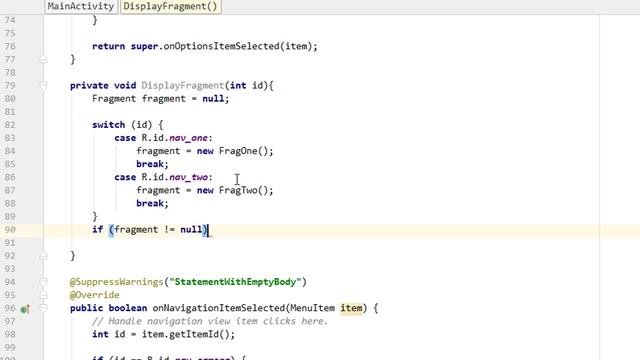This screenshot has height=360, width=640.
Task: Click 'private void' on line 79
Action: (x=103, y=85)
